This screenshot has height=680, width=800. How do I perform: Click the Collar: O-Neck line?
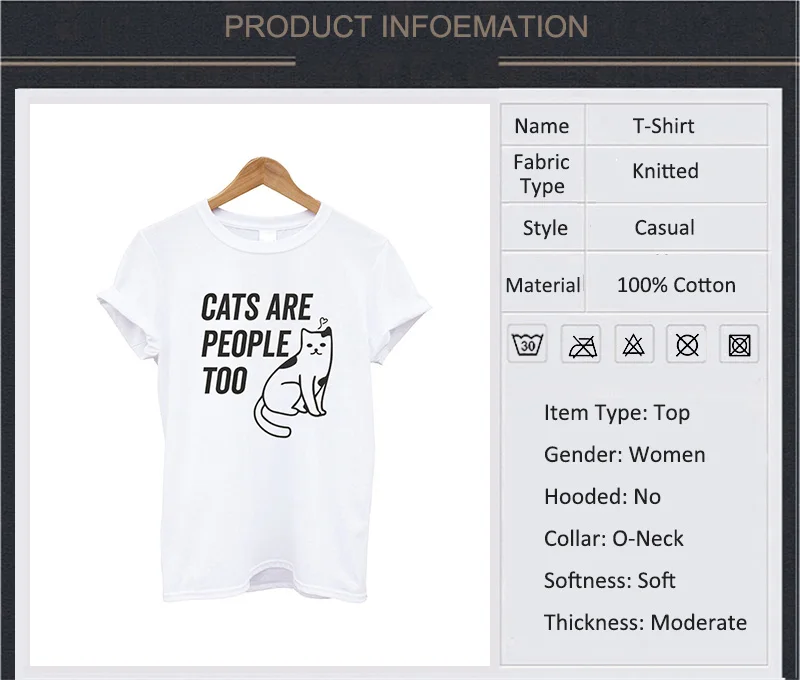tap(613, 538)
